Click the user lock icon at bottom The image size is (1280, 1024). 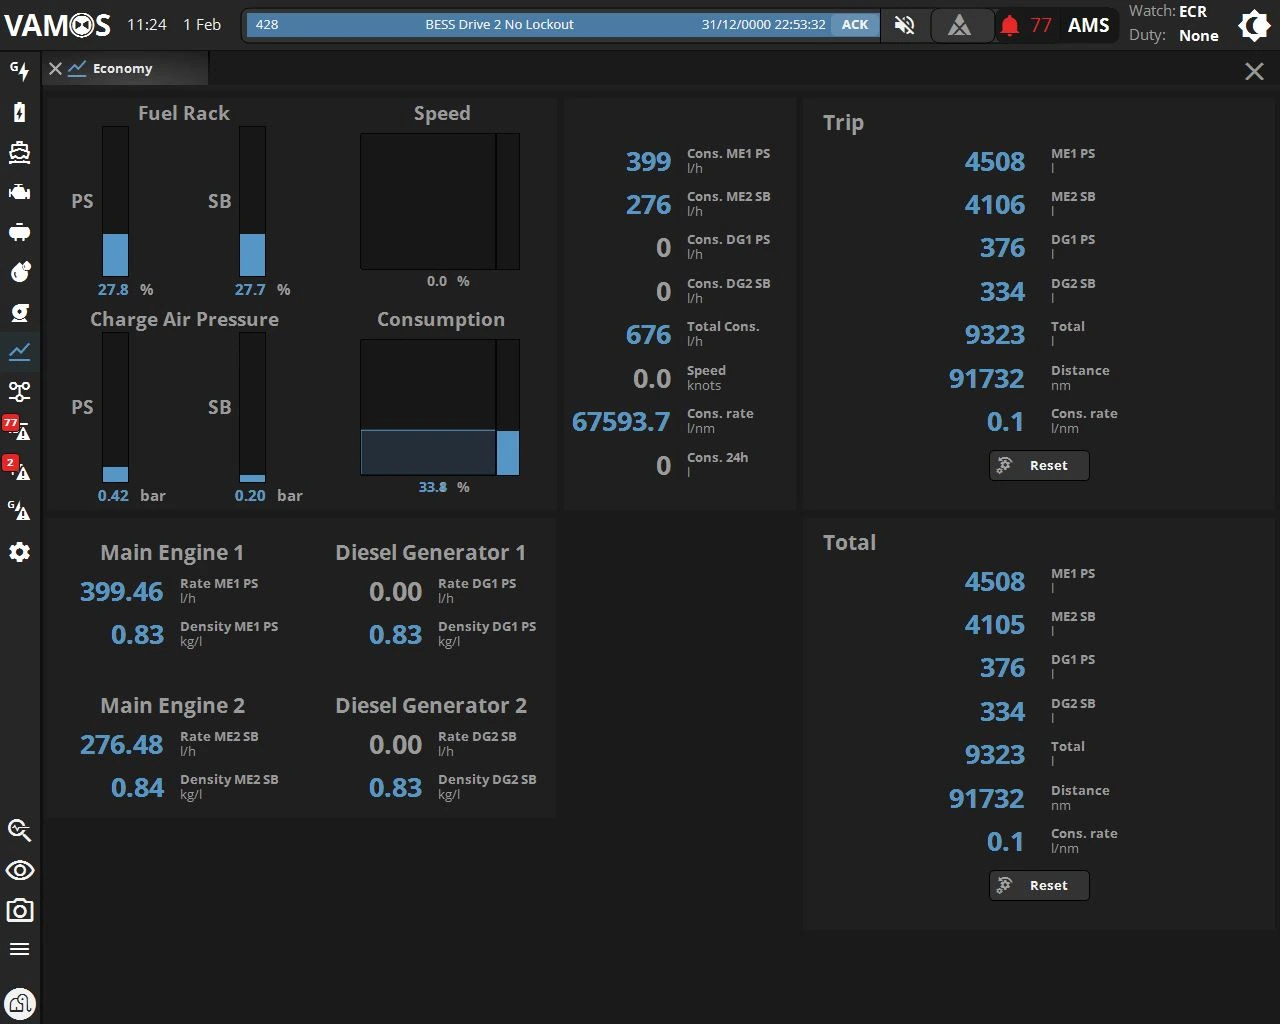19,1002
